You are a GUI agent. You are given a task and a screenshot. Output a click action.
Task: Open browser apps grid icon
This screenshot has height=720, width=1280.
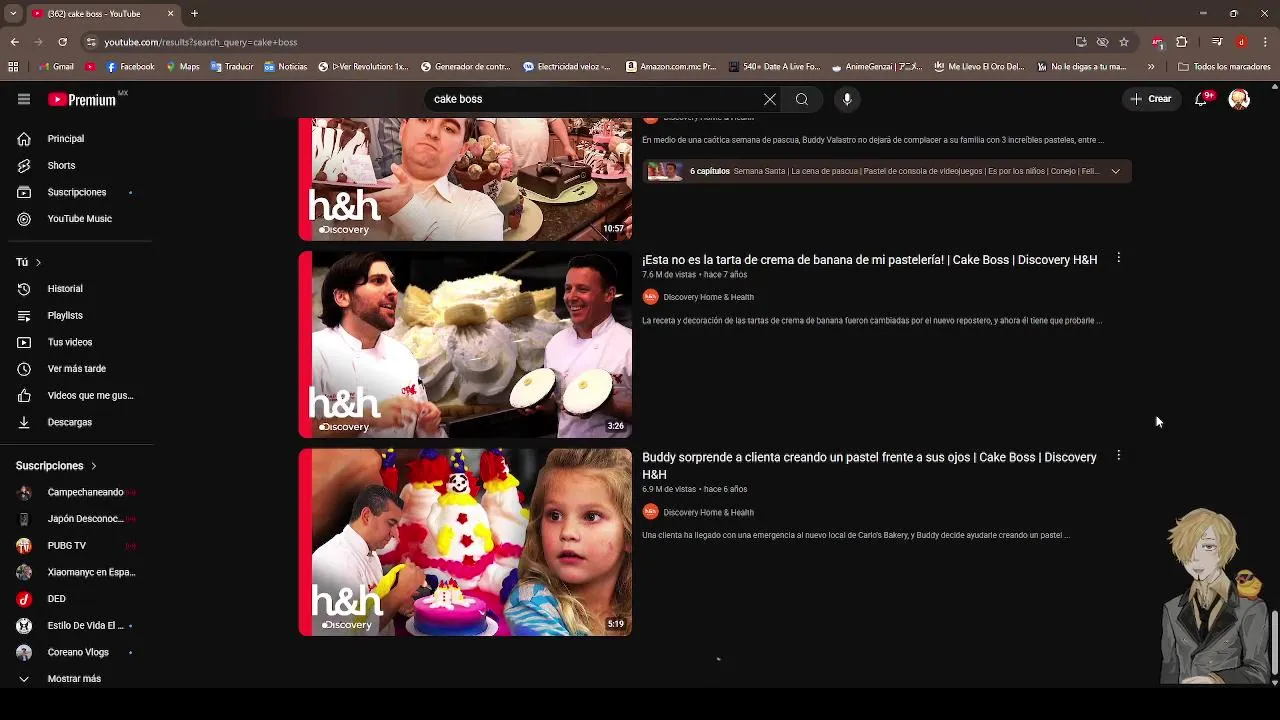pyautogui.click(x=13, y=67)
